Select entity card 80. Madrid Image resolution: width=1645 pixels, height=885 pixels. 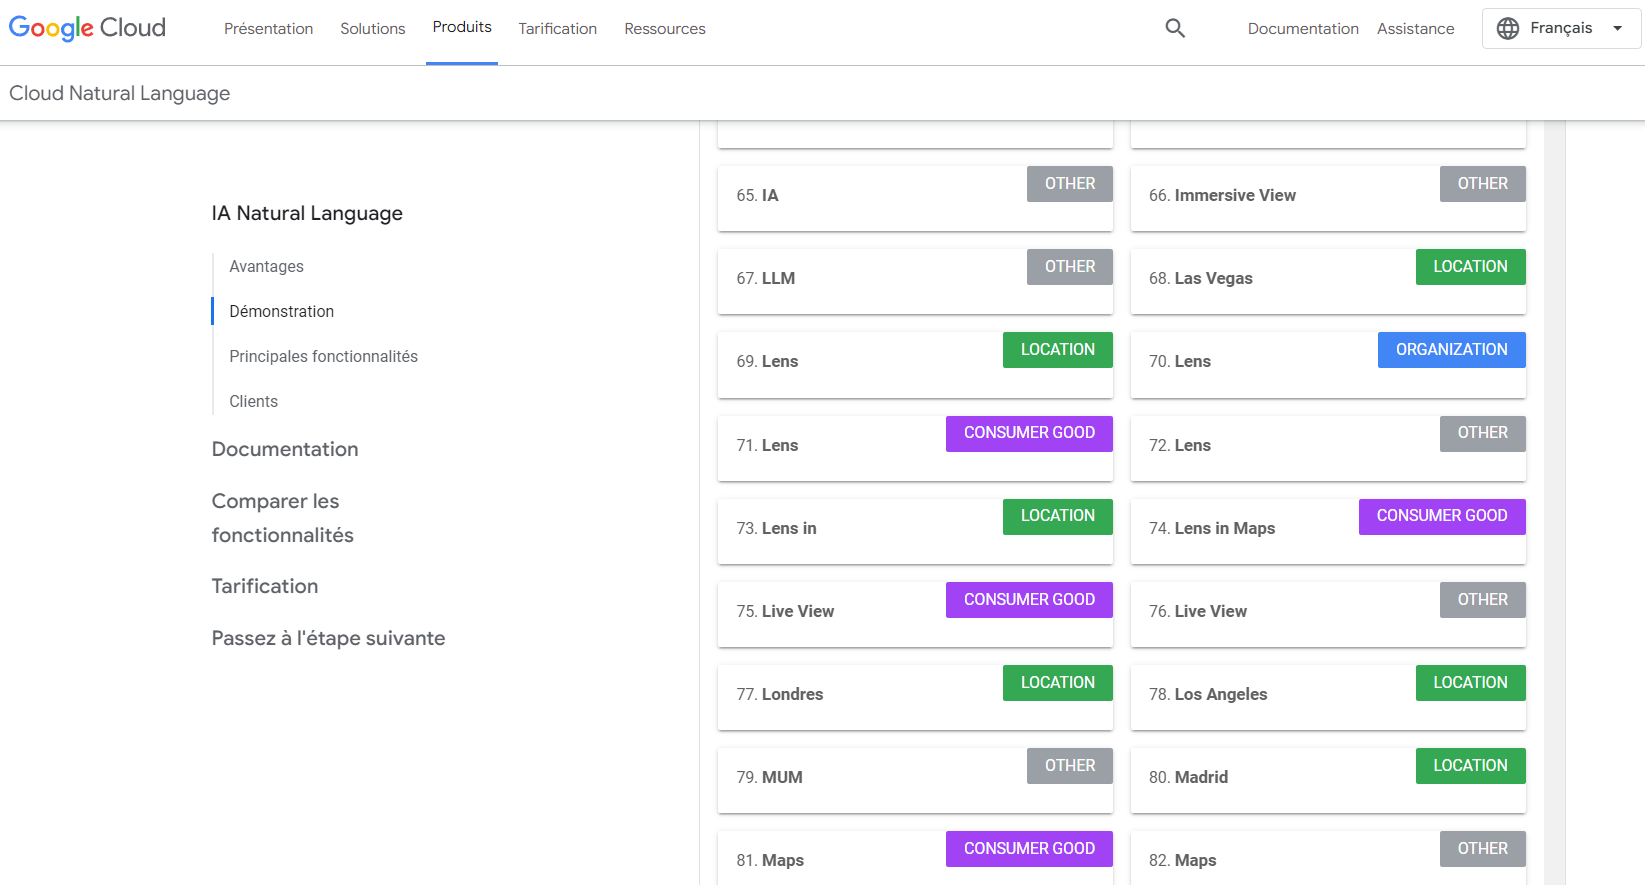click(x=1328, y=780)
